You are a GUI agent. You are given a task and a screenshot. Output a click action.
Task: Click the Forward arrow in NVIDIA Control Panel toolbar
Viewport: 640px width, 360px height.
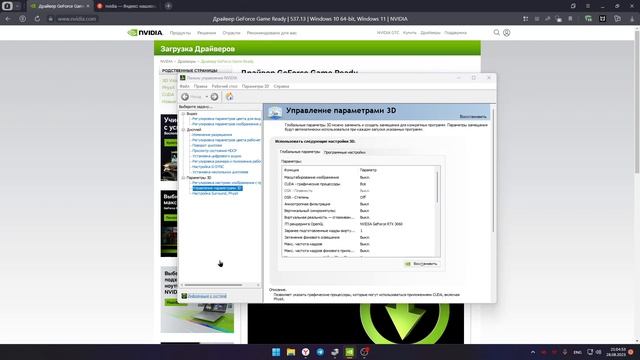[214, 97]
